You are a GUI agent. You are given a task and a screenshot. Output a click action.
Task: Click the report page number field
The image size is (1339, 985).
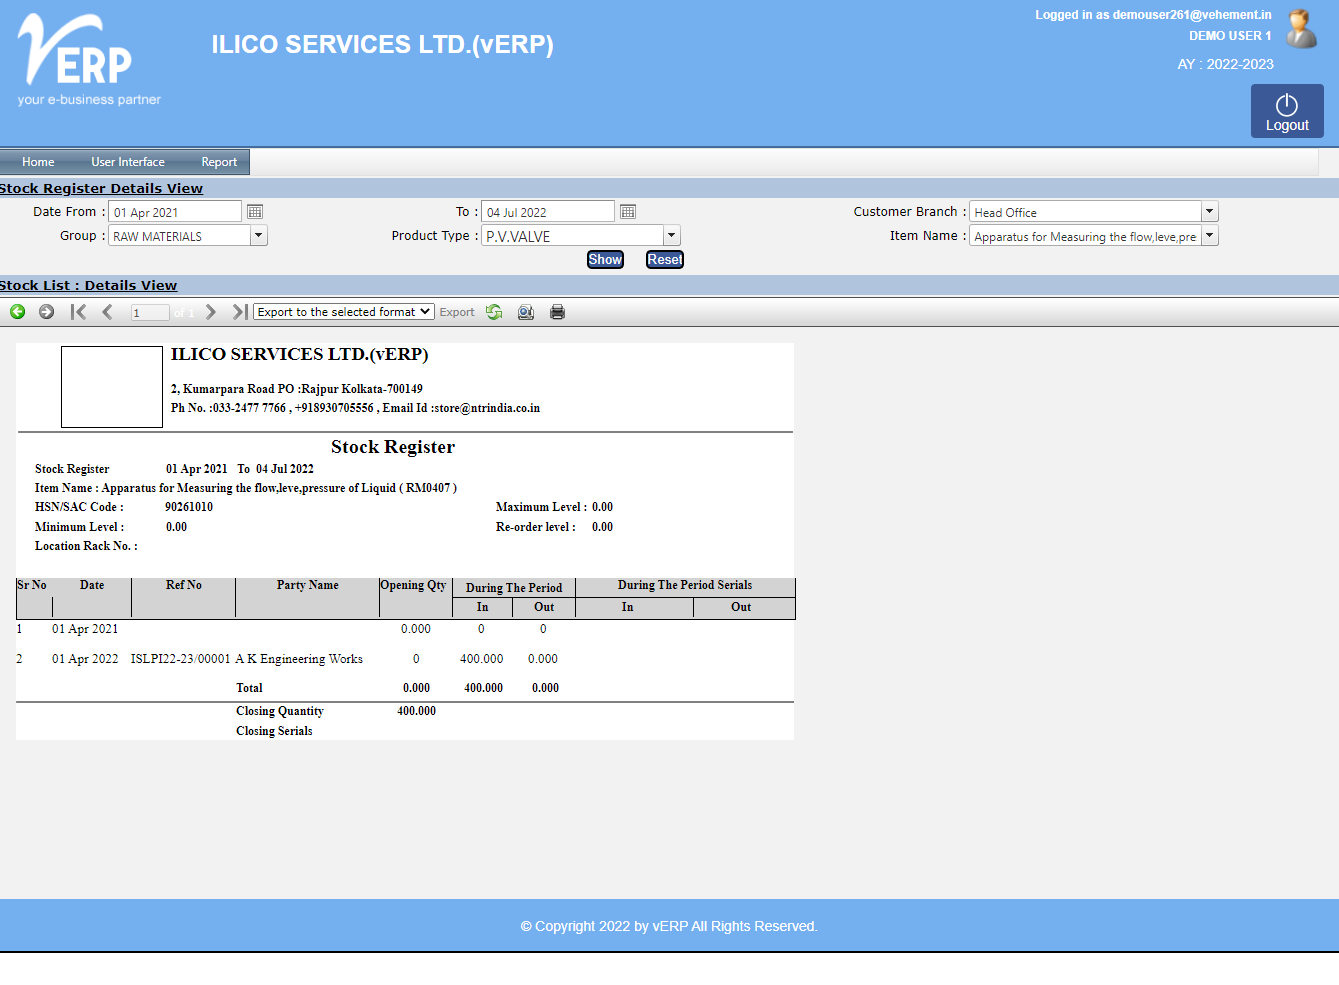pyautogui.click(x=150, y=313)
